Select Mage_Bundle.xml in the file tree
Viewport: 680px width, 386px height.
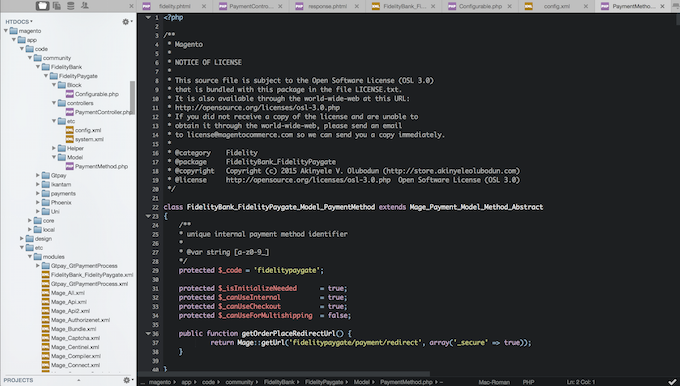click(74, 329)
